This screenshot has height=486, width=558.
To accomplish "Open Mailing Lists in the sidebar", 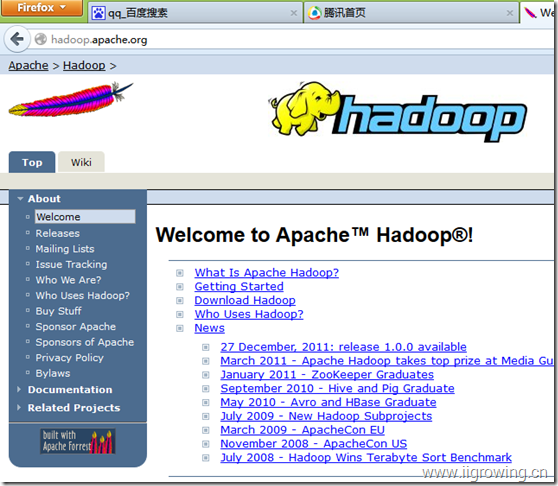I will point(65,249).
